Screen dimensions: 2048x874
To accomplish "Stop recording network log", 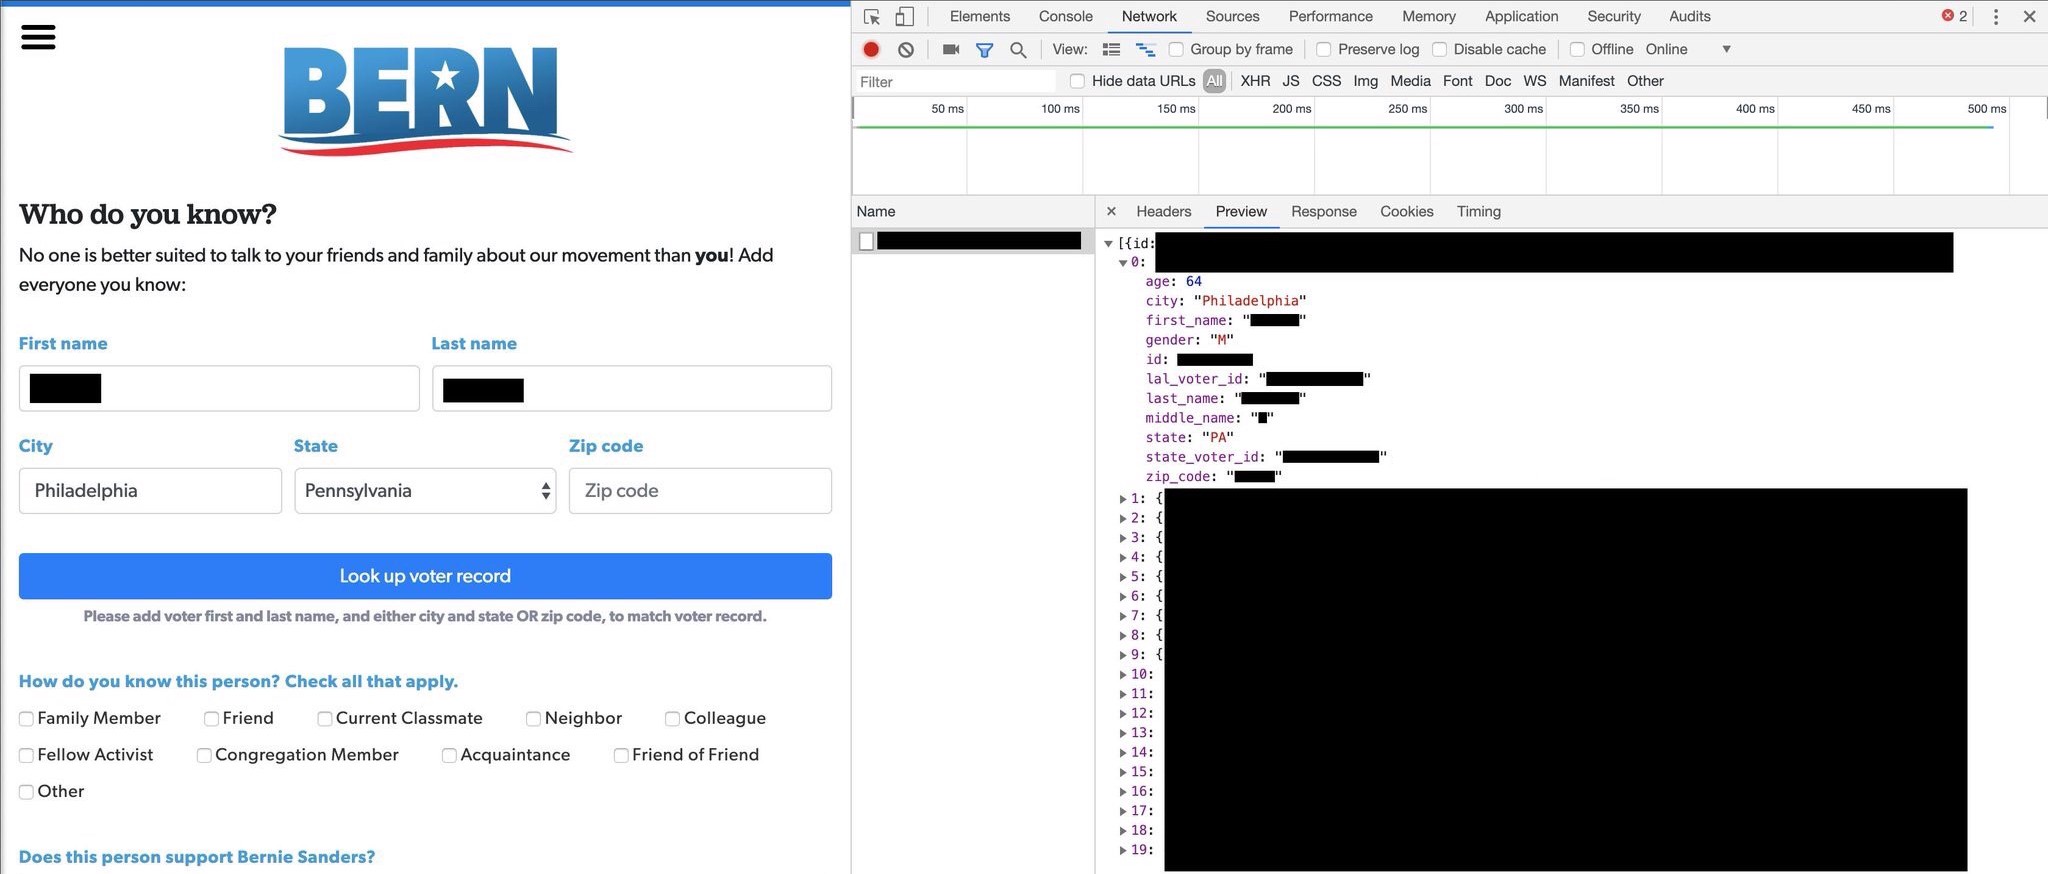I will click(x=871, y=49).
